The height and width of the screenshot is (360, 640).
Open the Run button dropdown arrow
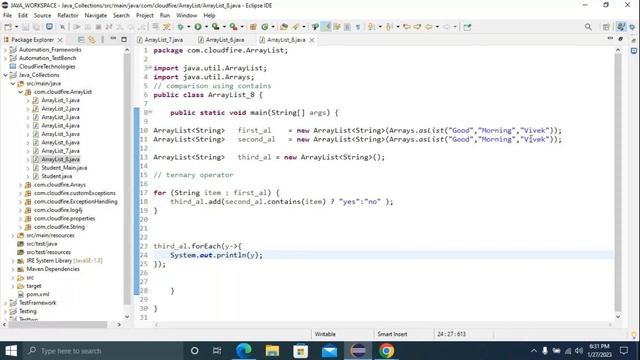[206, 27]
